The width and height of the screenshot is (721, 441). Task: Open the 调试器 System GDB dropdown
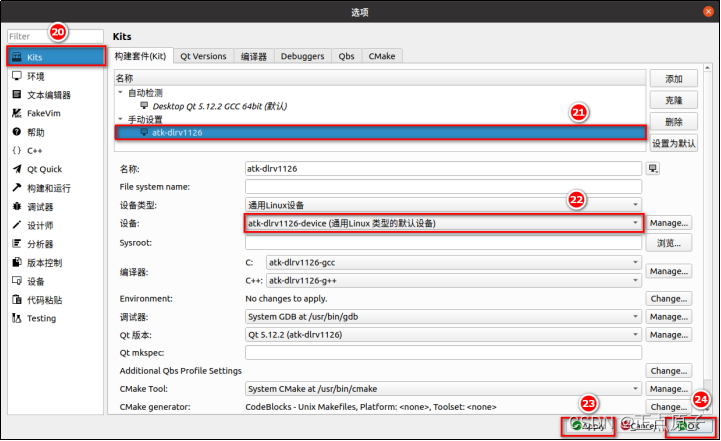[443, 317]
